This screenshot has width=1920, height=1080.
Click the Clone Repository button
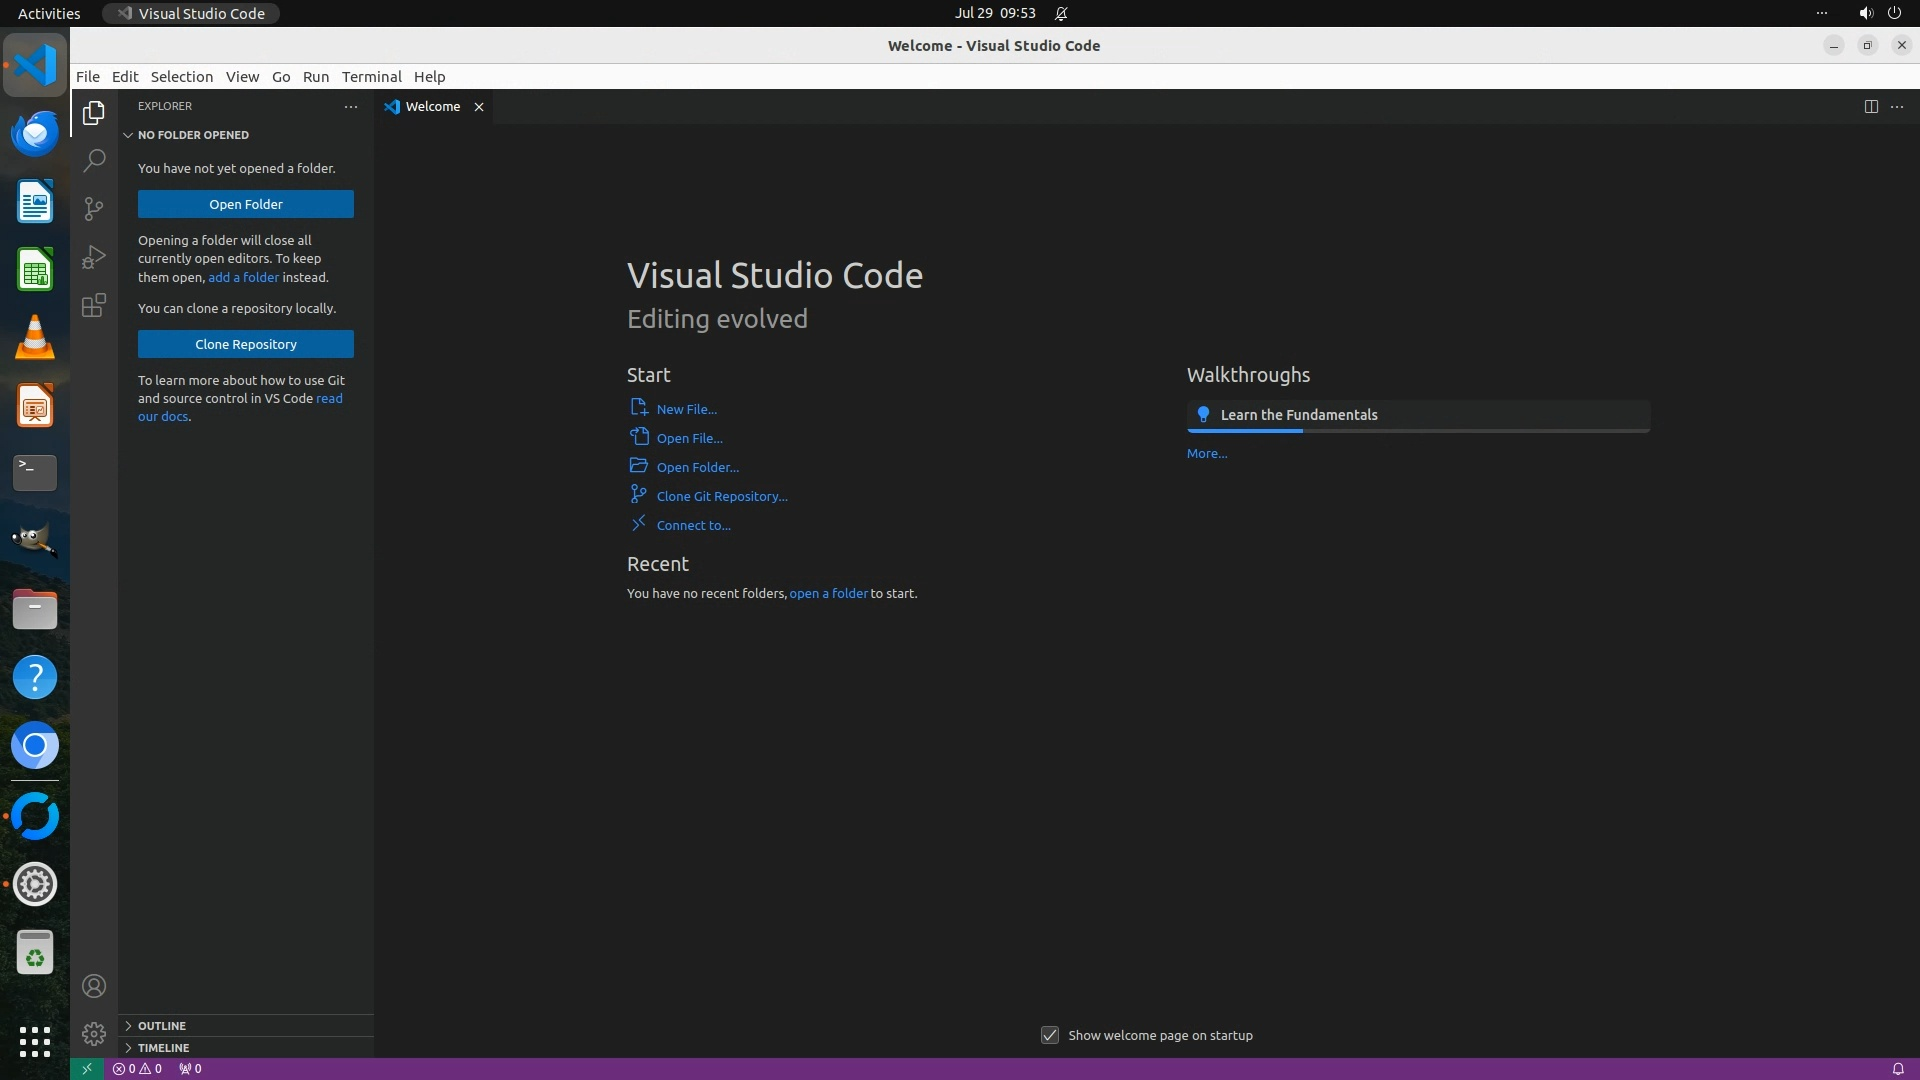[245, 344]
